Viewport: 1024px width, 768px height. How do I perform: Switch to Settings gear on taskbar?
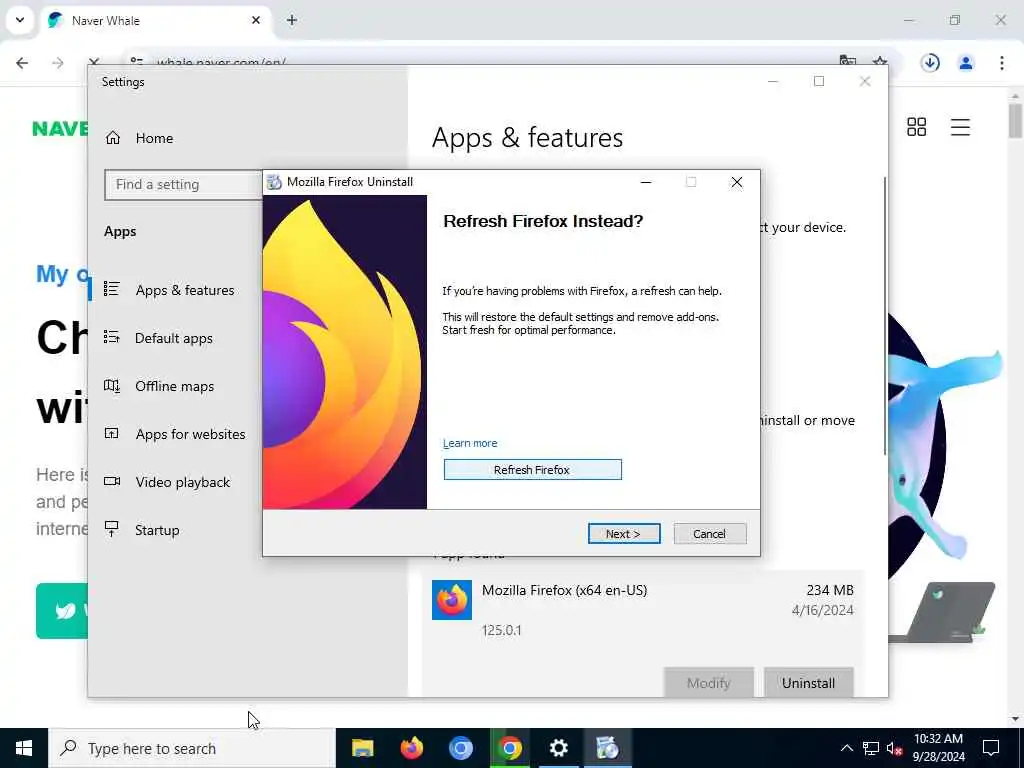558,748
